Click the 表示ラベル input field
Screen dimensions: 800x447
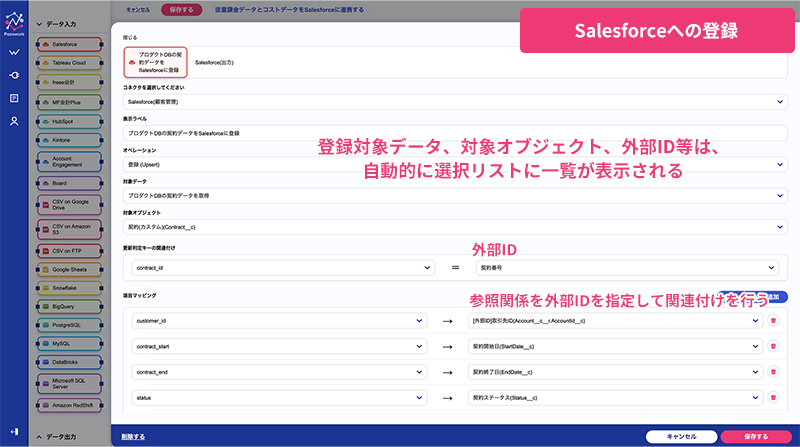tap(455, 133)
